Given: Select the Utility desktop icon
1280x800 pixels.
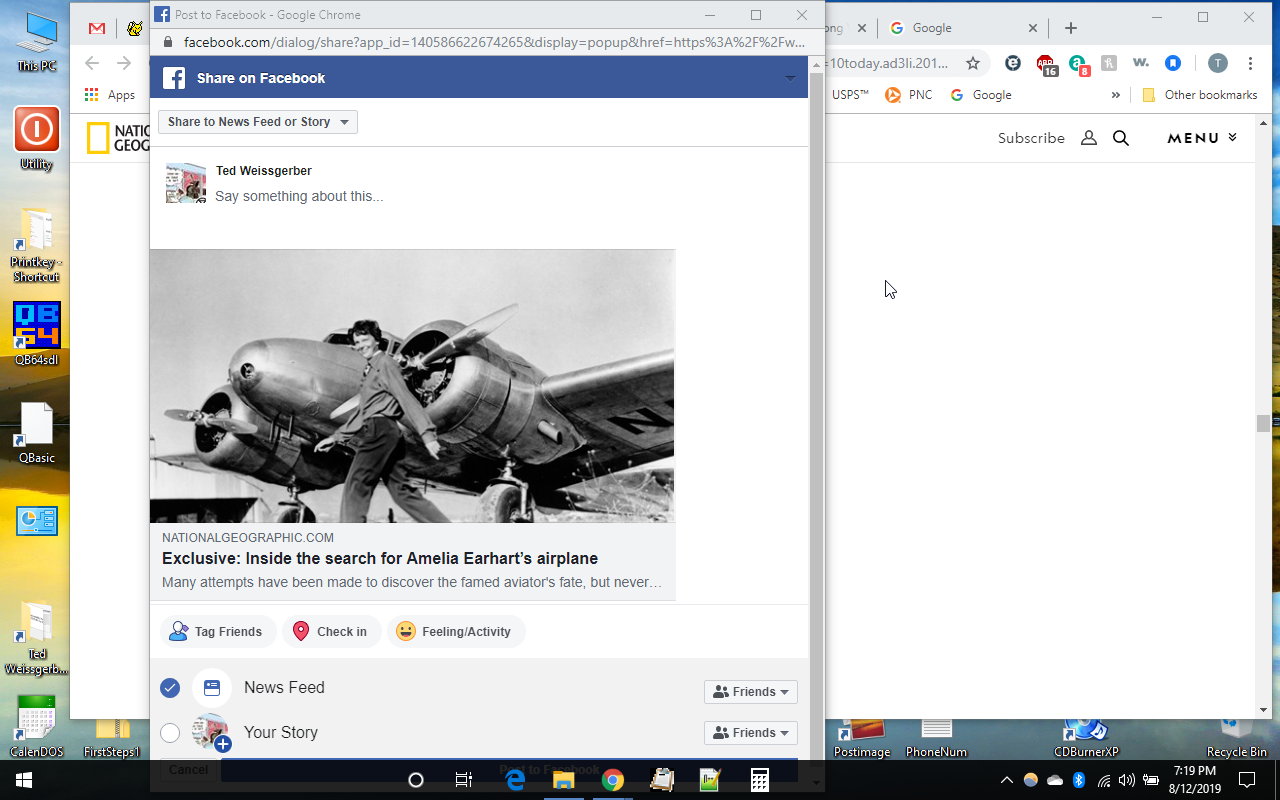Looking at the screenshot, I should coord(36,140).
